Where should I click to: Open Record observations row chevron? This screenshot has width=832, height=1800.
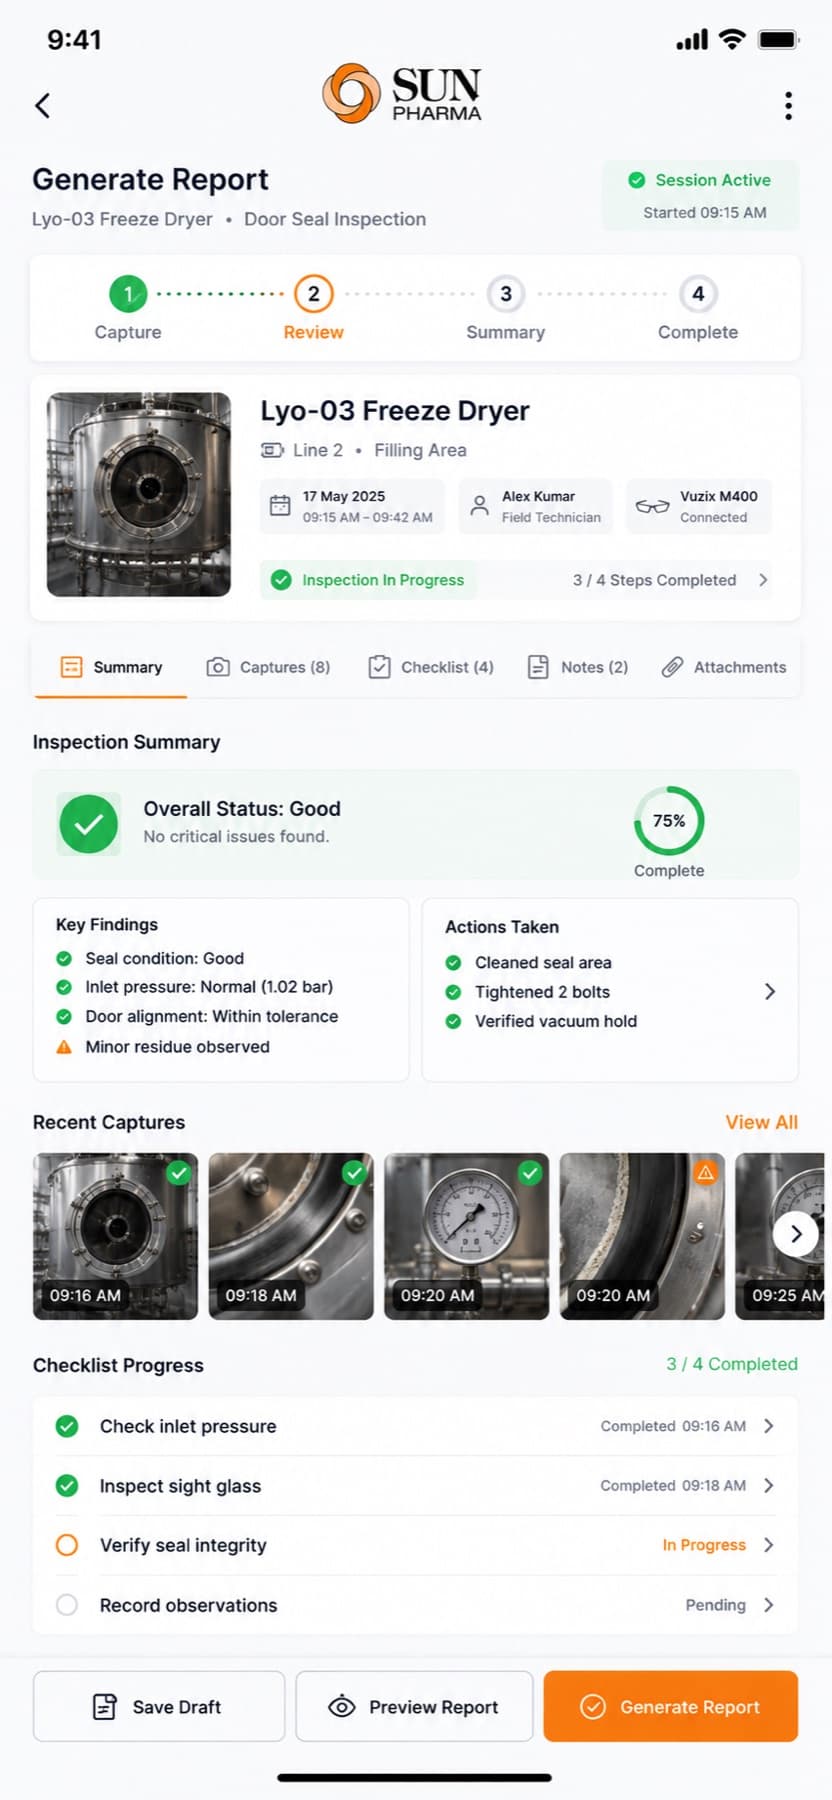[x=768, y=1605]
